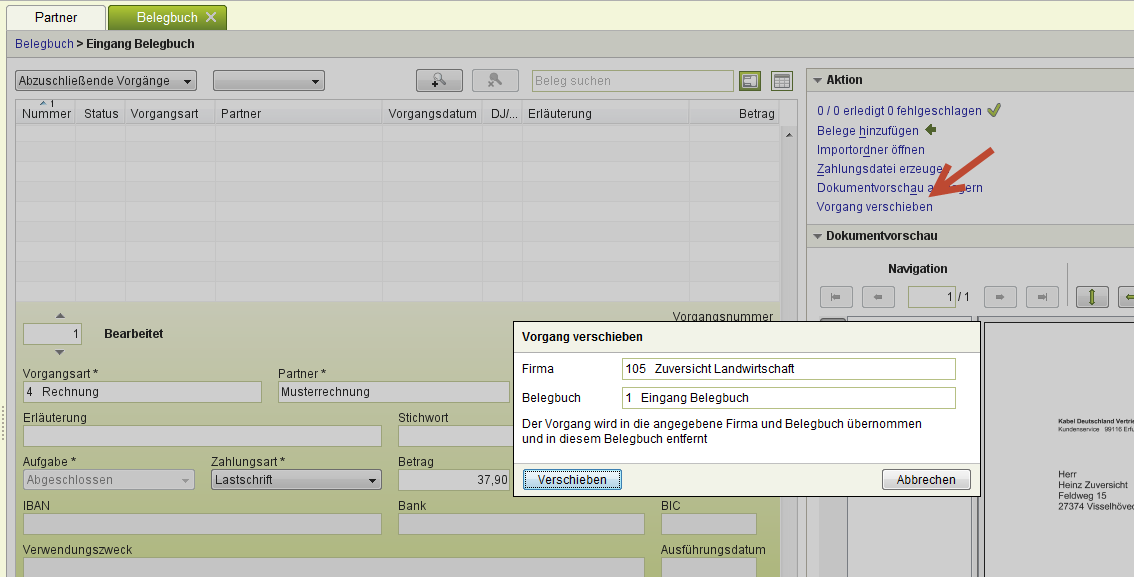Click the Belege hinzufügen link

coord(867,130)
